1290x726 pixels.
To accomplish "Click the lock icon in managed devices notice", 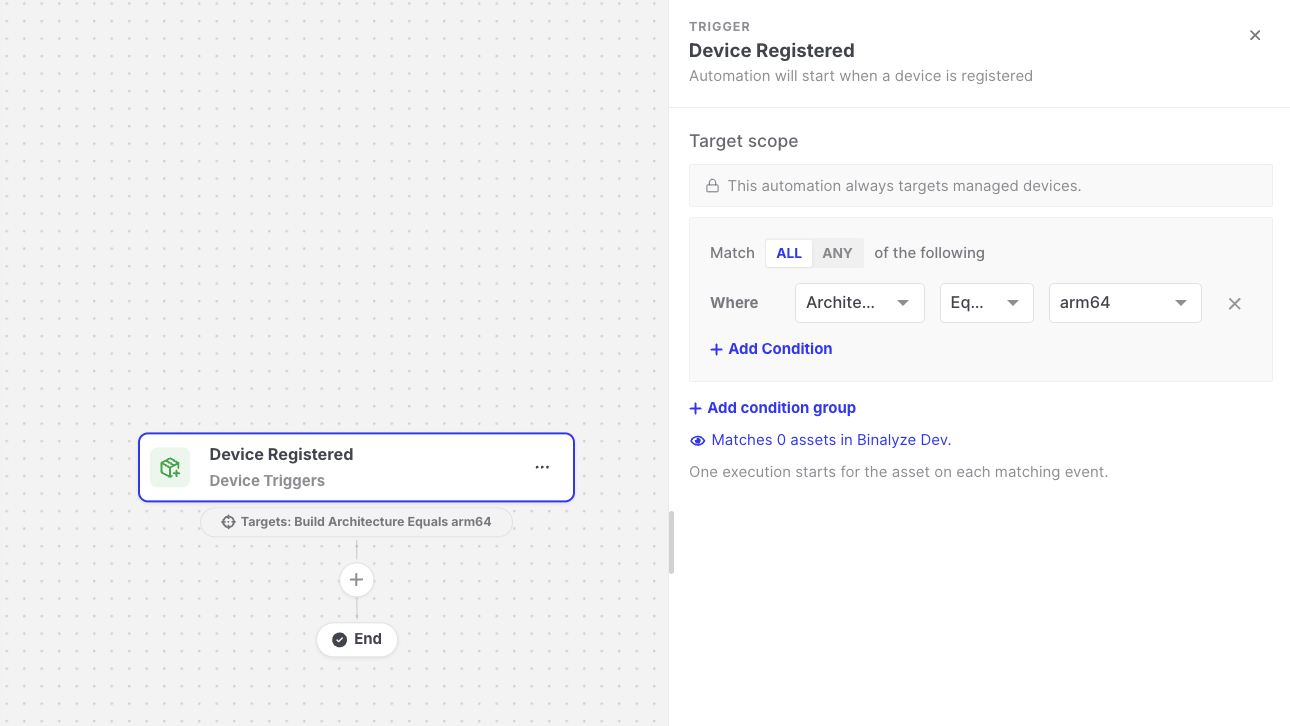I will tap(713, 186).
